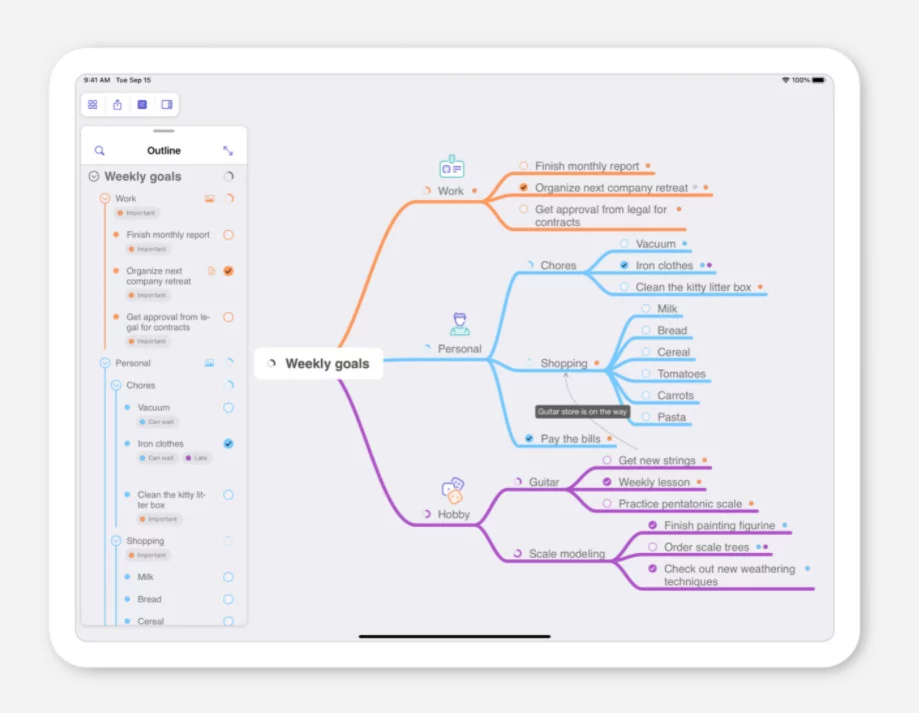Click progress ring next to Weekly goals outline

pos(229,176)
